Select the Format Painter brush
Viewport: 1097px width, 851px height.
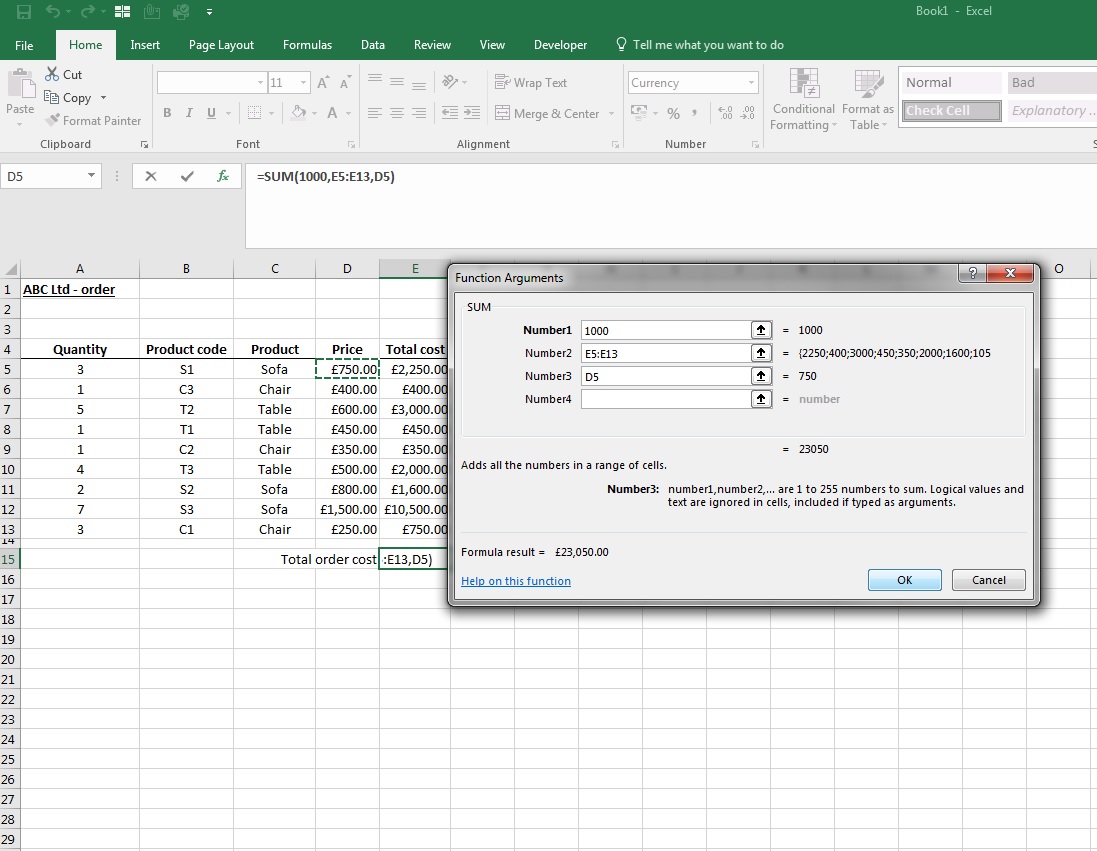point(52,120)
